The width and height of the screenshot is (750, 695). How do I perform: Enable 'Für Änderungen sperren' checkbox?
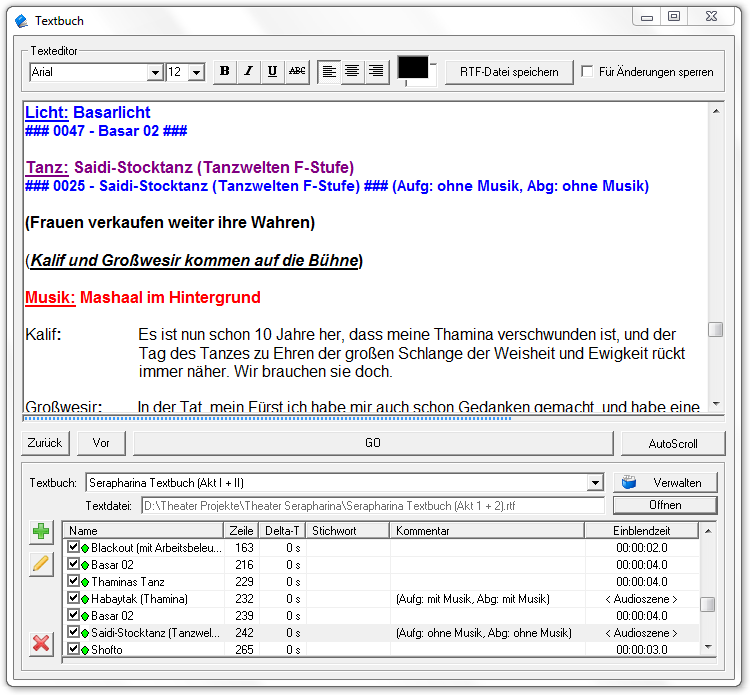click(588, 72)
